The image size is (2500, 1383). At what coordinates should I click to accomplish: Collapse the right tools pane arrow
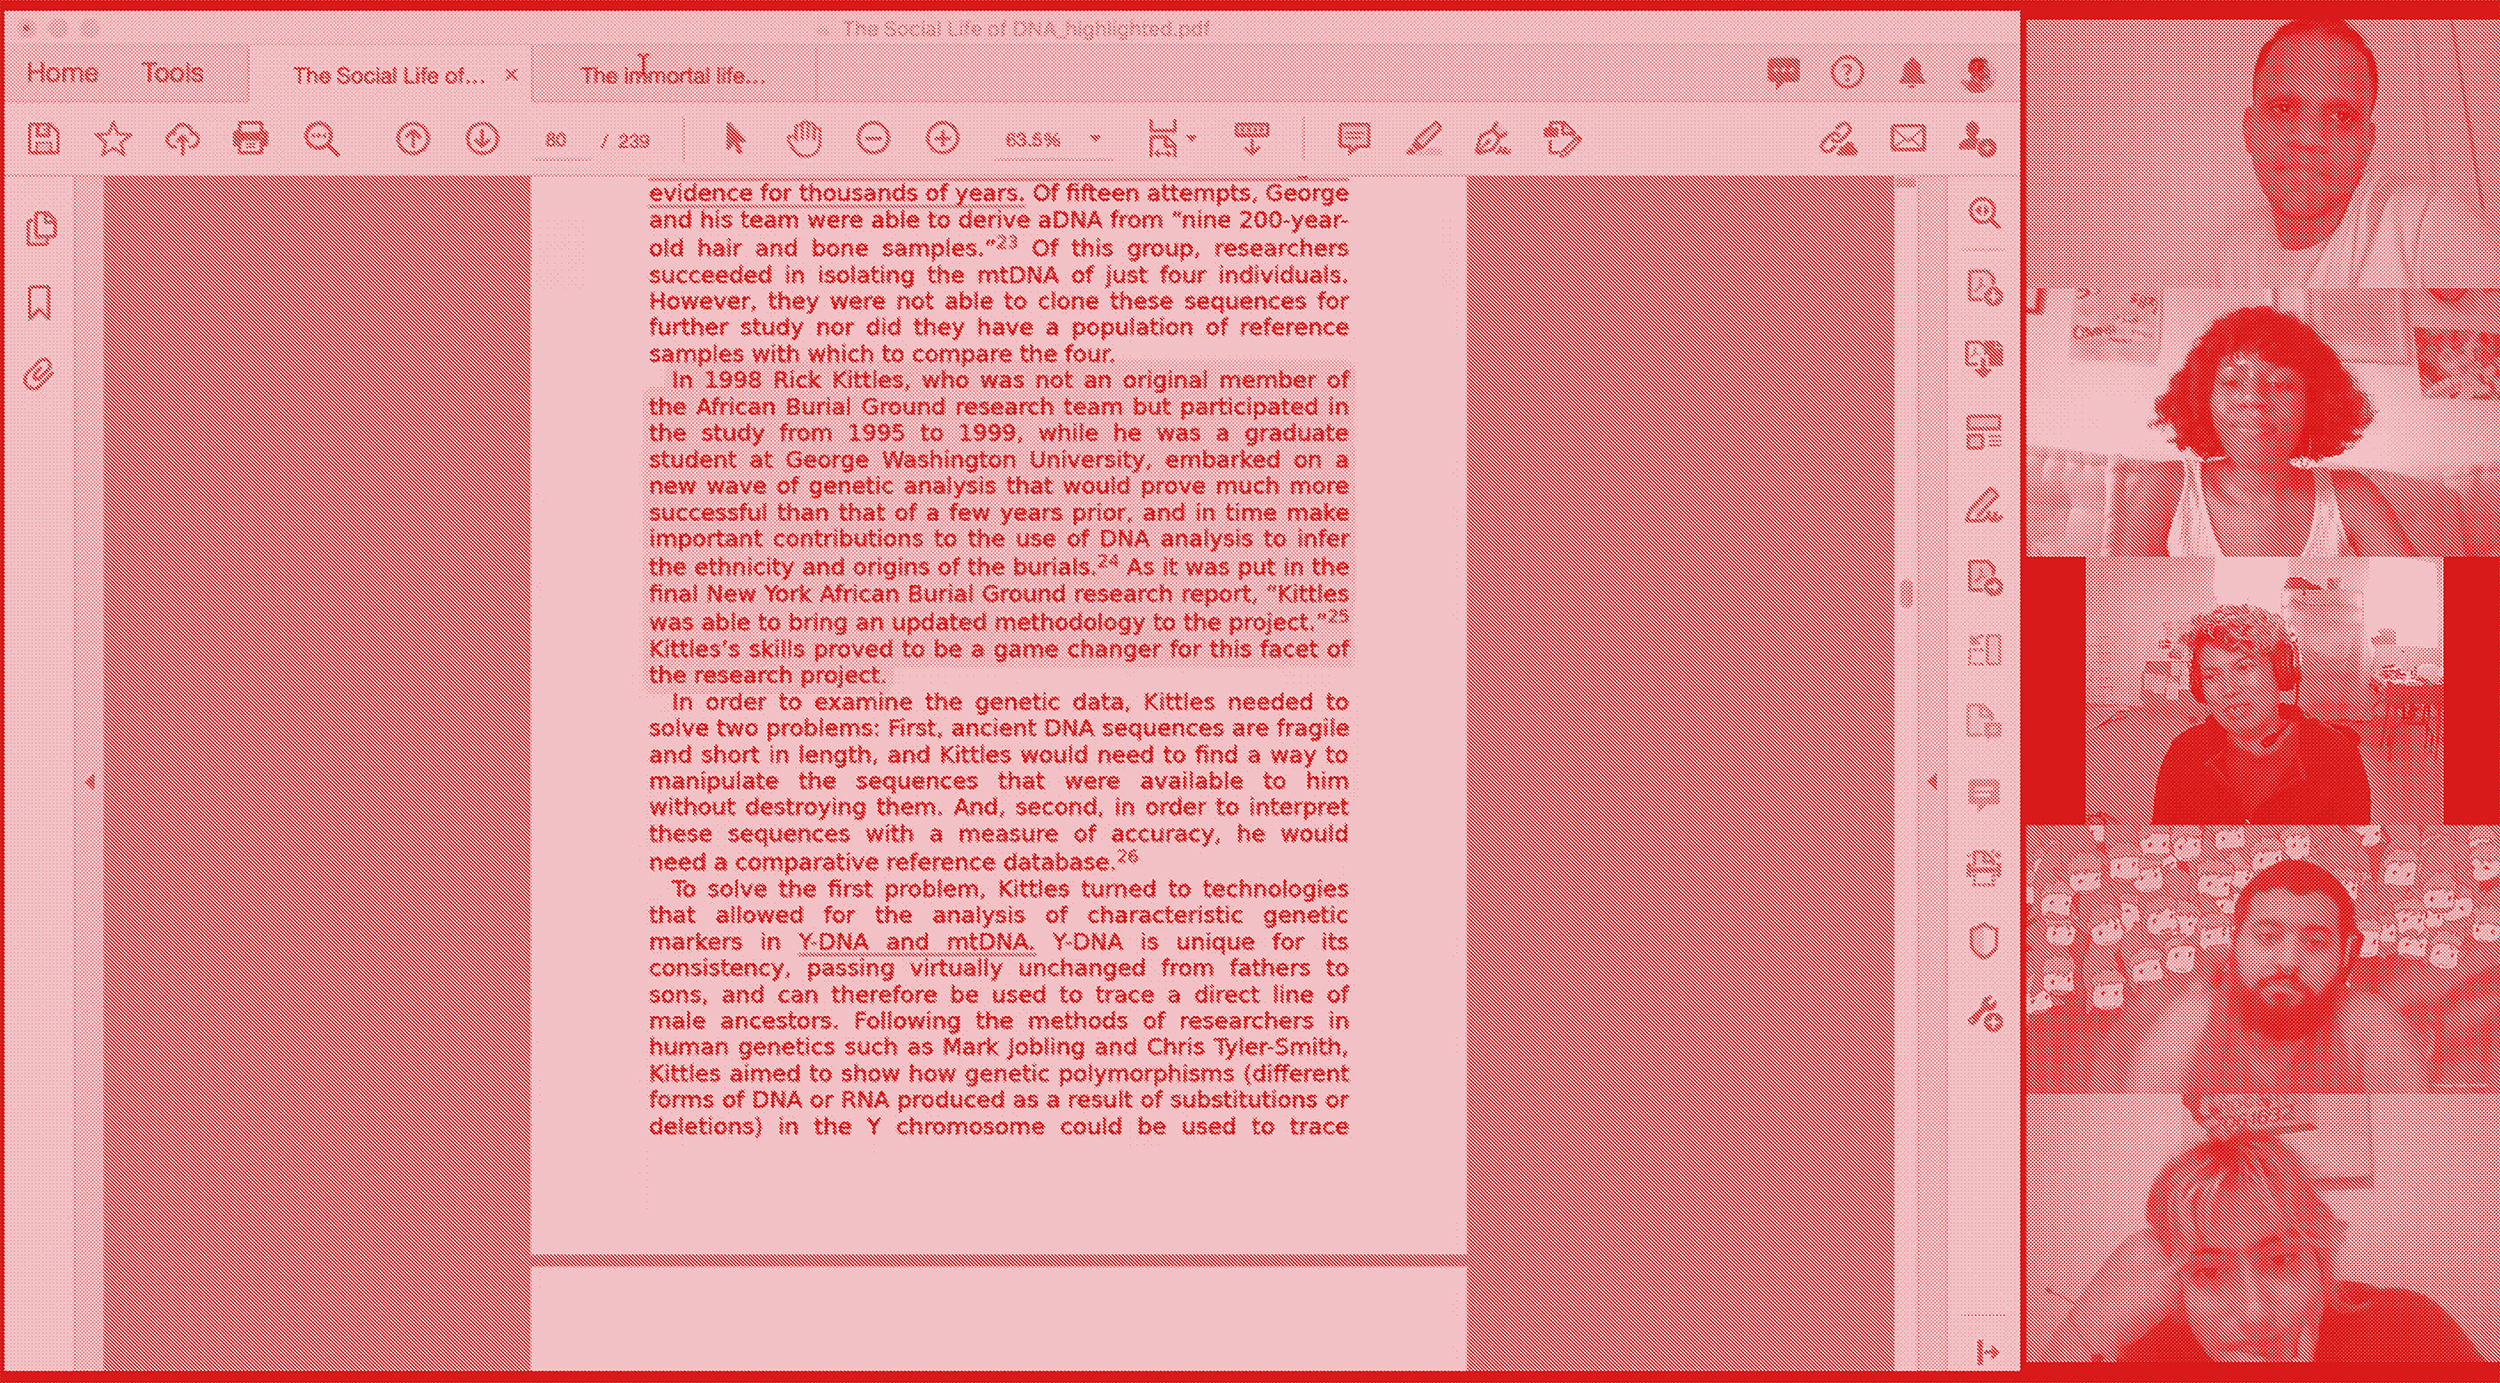(1931, 782)
